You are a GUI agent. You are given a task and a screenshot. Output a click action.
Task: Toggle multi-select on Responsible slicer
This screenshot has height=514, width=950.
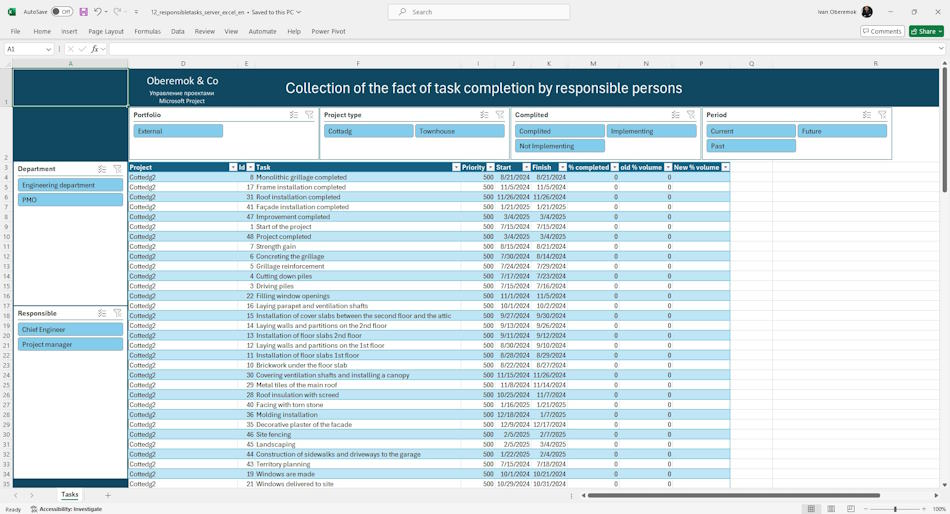click(102, 313)
